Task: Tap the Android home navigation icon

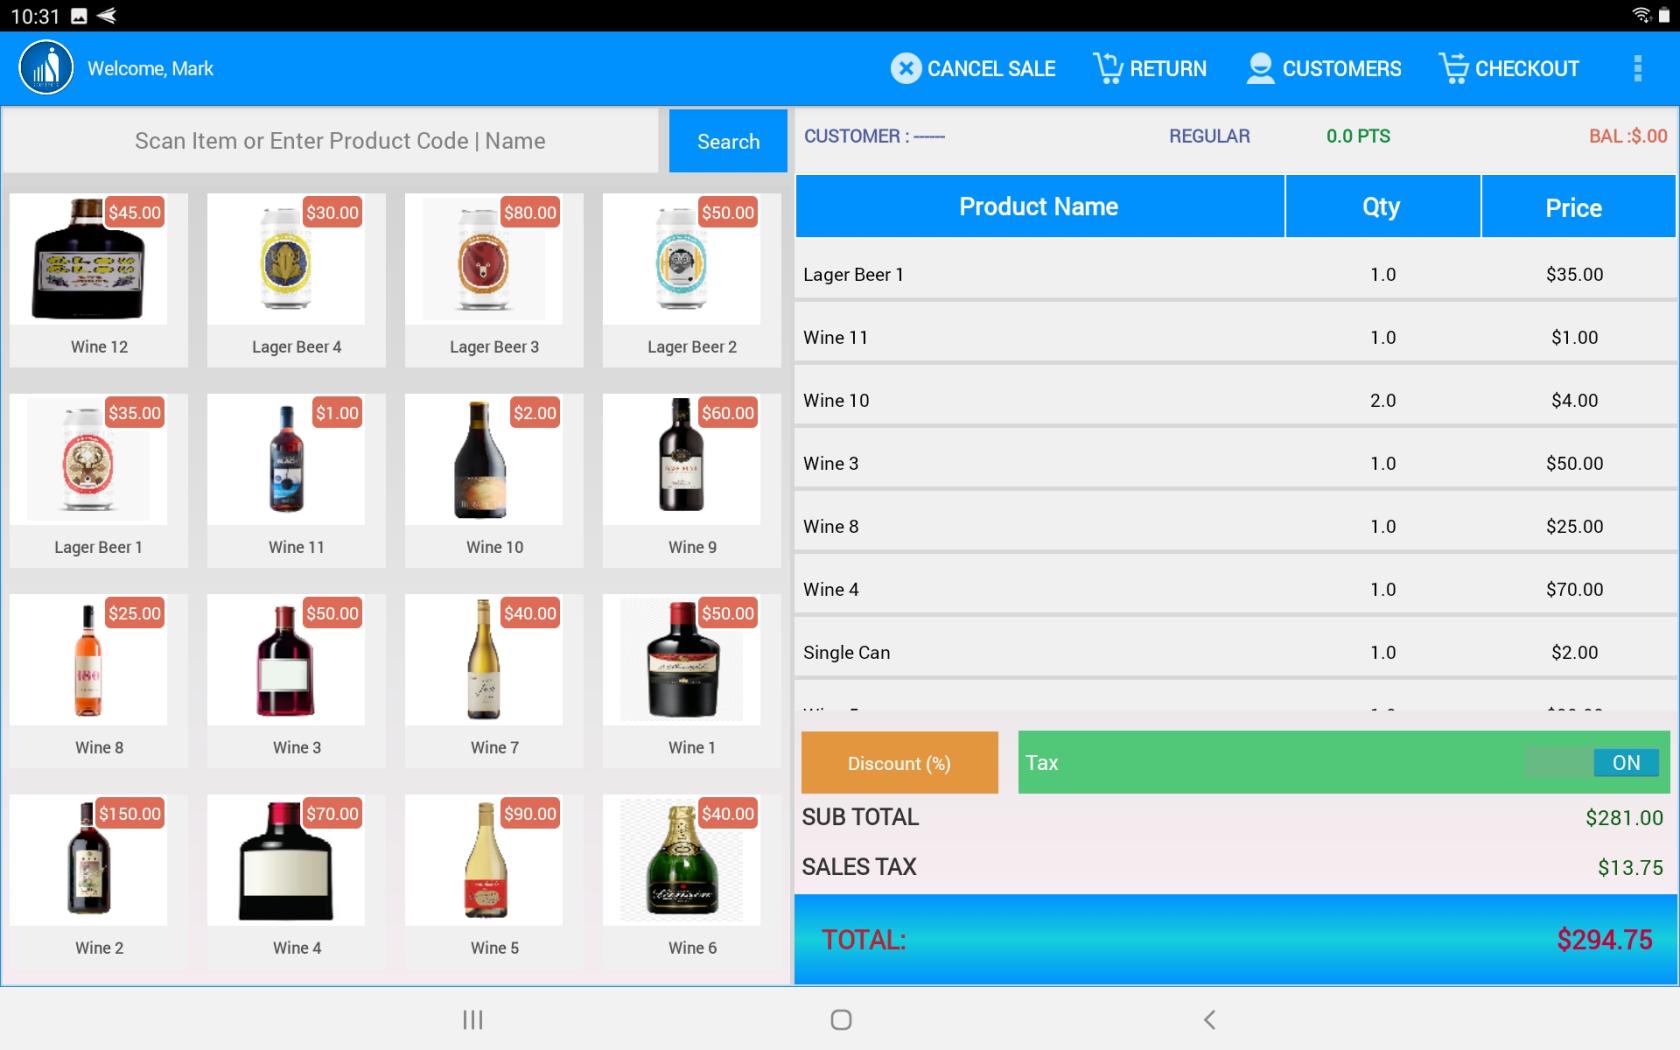Action: click(x=840, y=1020)
